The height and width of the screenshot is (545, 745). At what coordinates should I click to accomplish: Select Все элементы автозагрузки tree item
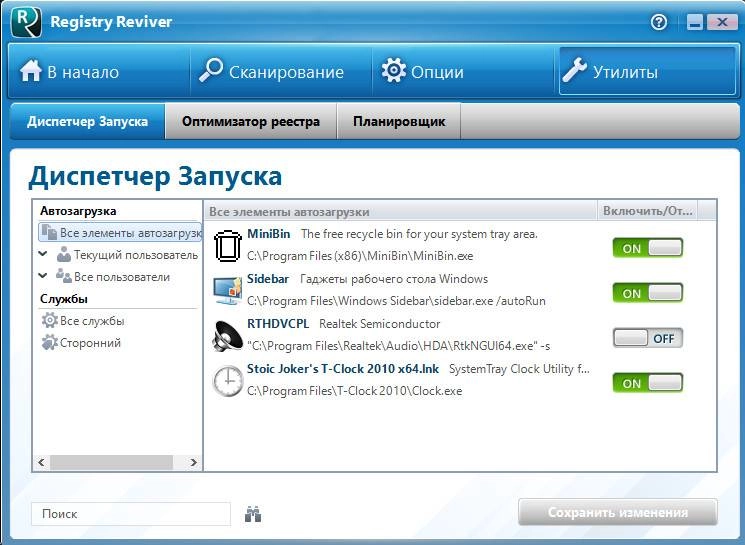pos(120,233)
